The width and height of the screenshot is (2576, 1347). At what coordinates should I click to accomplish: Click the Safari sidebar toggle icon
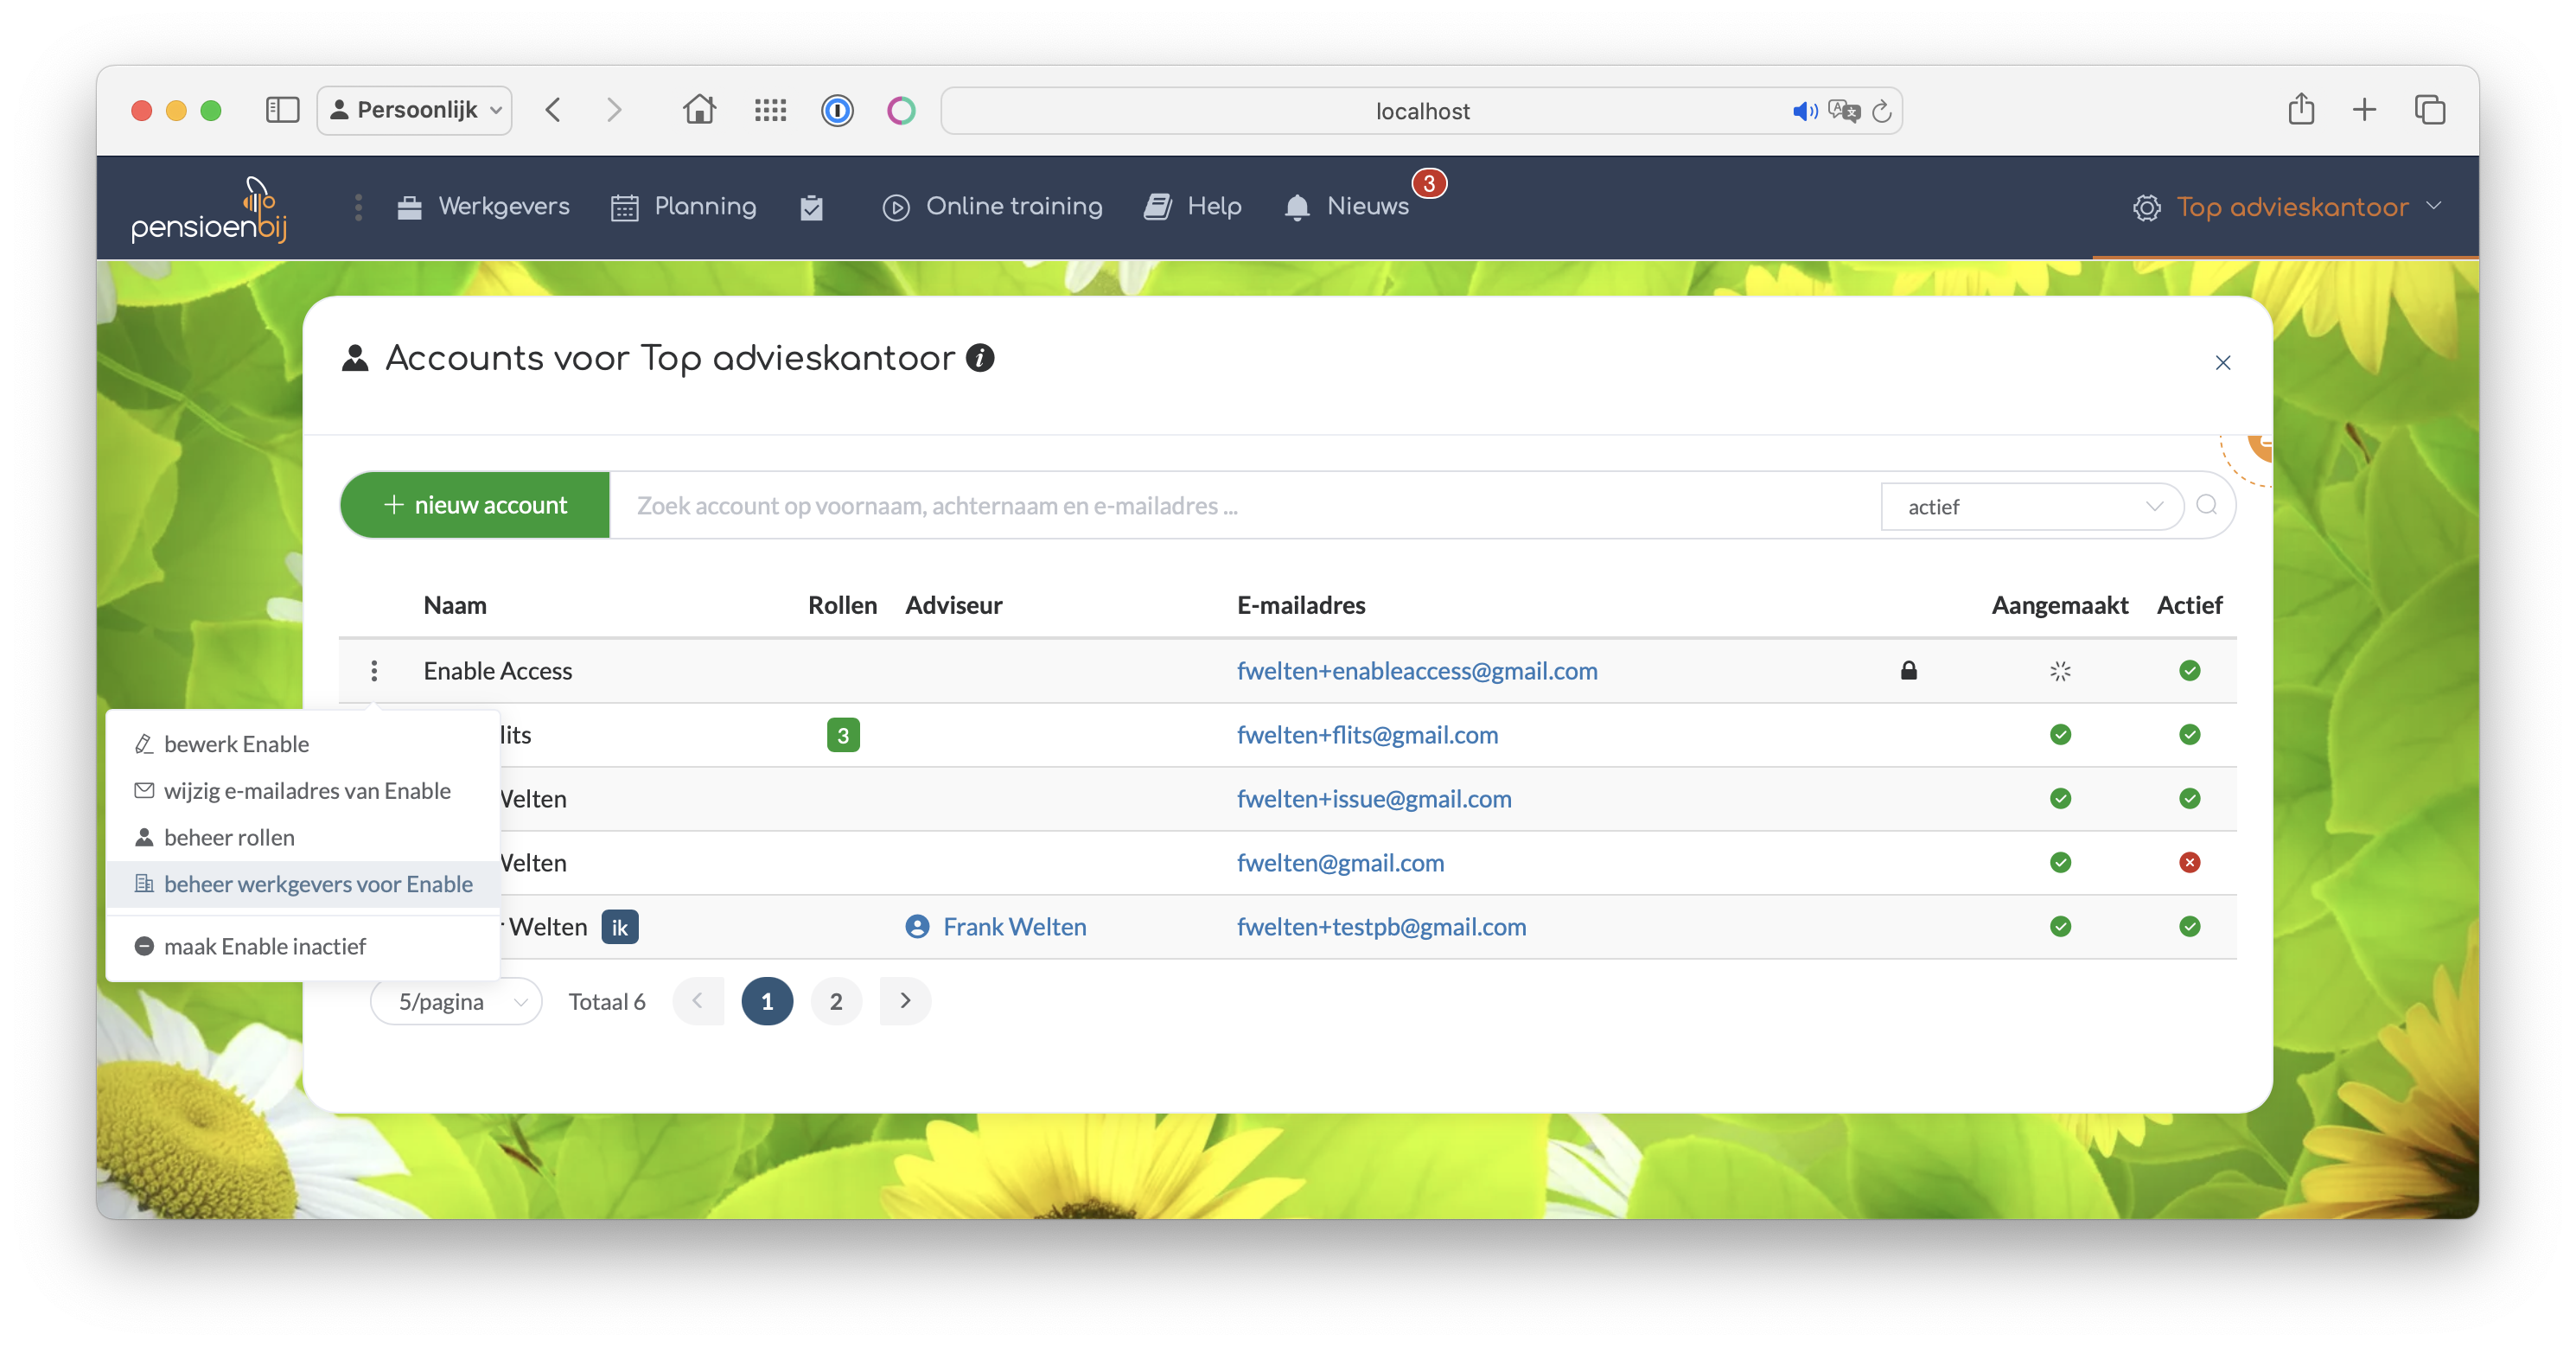[282, 110]
